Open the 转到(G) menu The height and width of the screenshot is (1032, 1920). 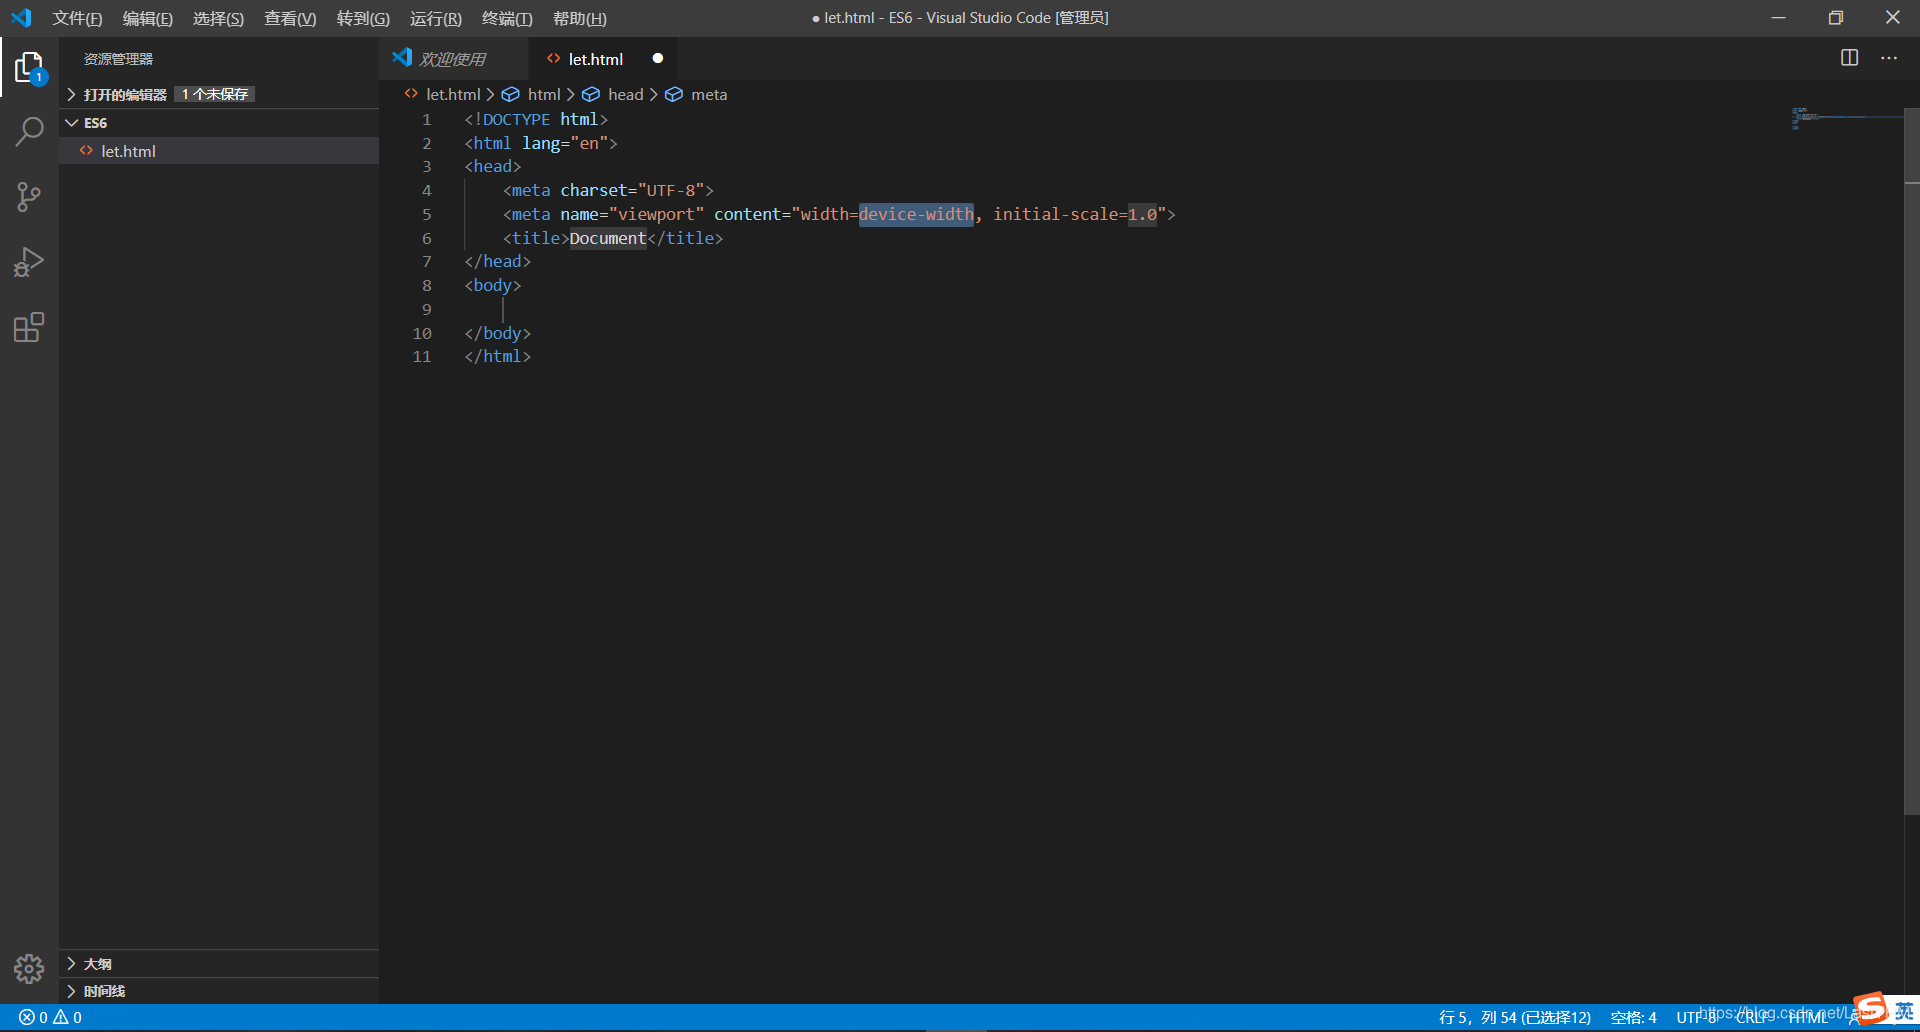point(363,18)
